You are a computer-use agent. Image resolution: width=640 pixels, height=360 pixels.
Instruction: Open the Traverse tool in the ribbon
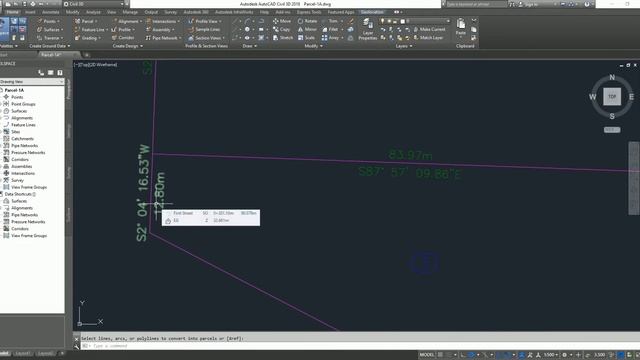(49, 38)
